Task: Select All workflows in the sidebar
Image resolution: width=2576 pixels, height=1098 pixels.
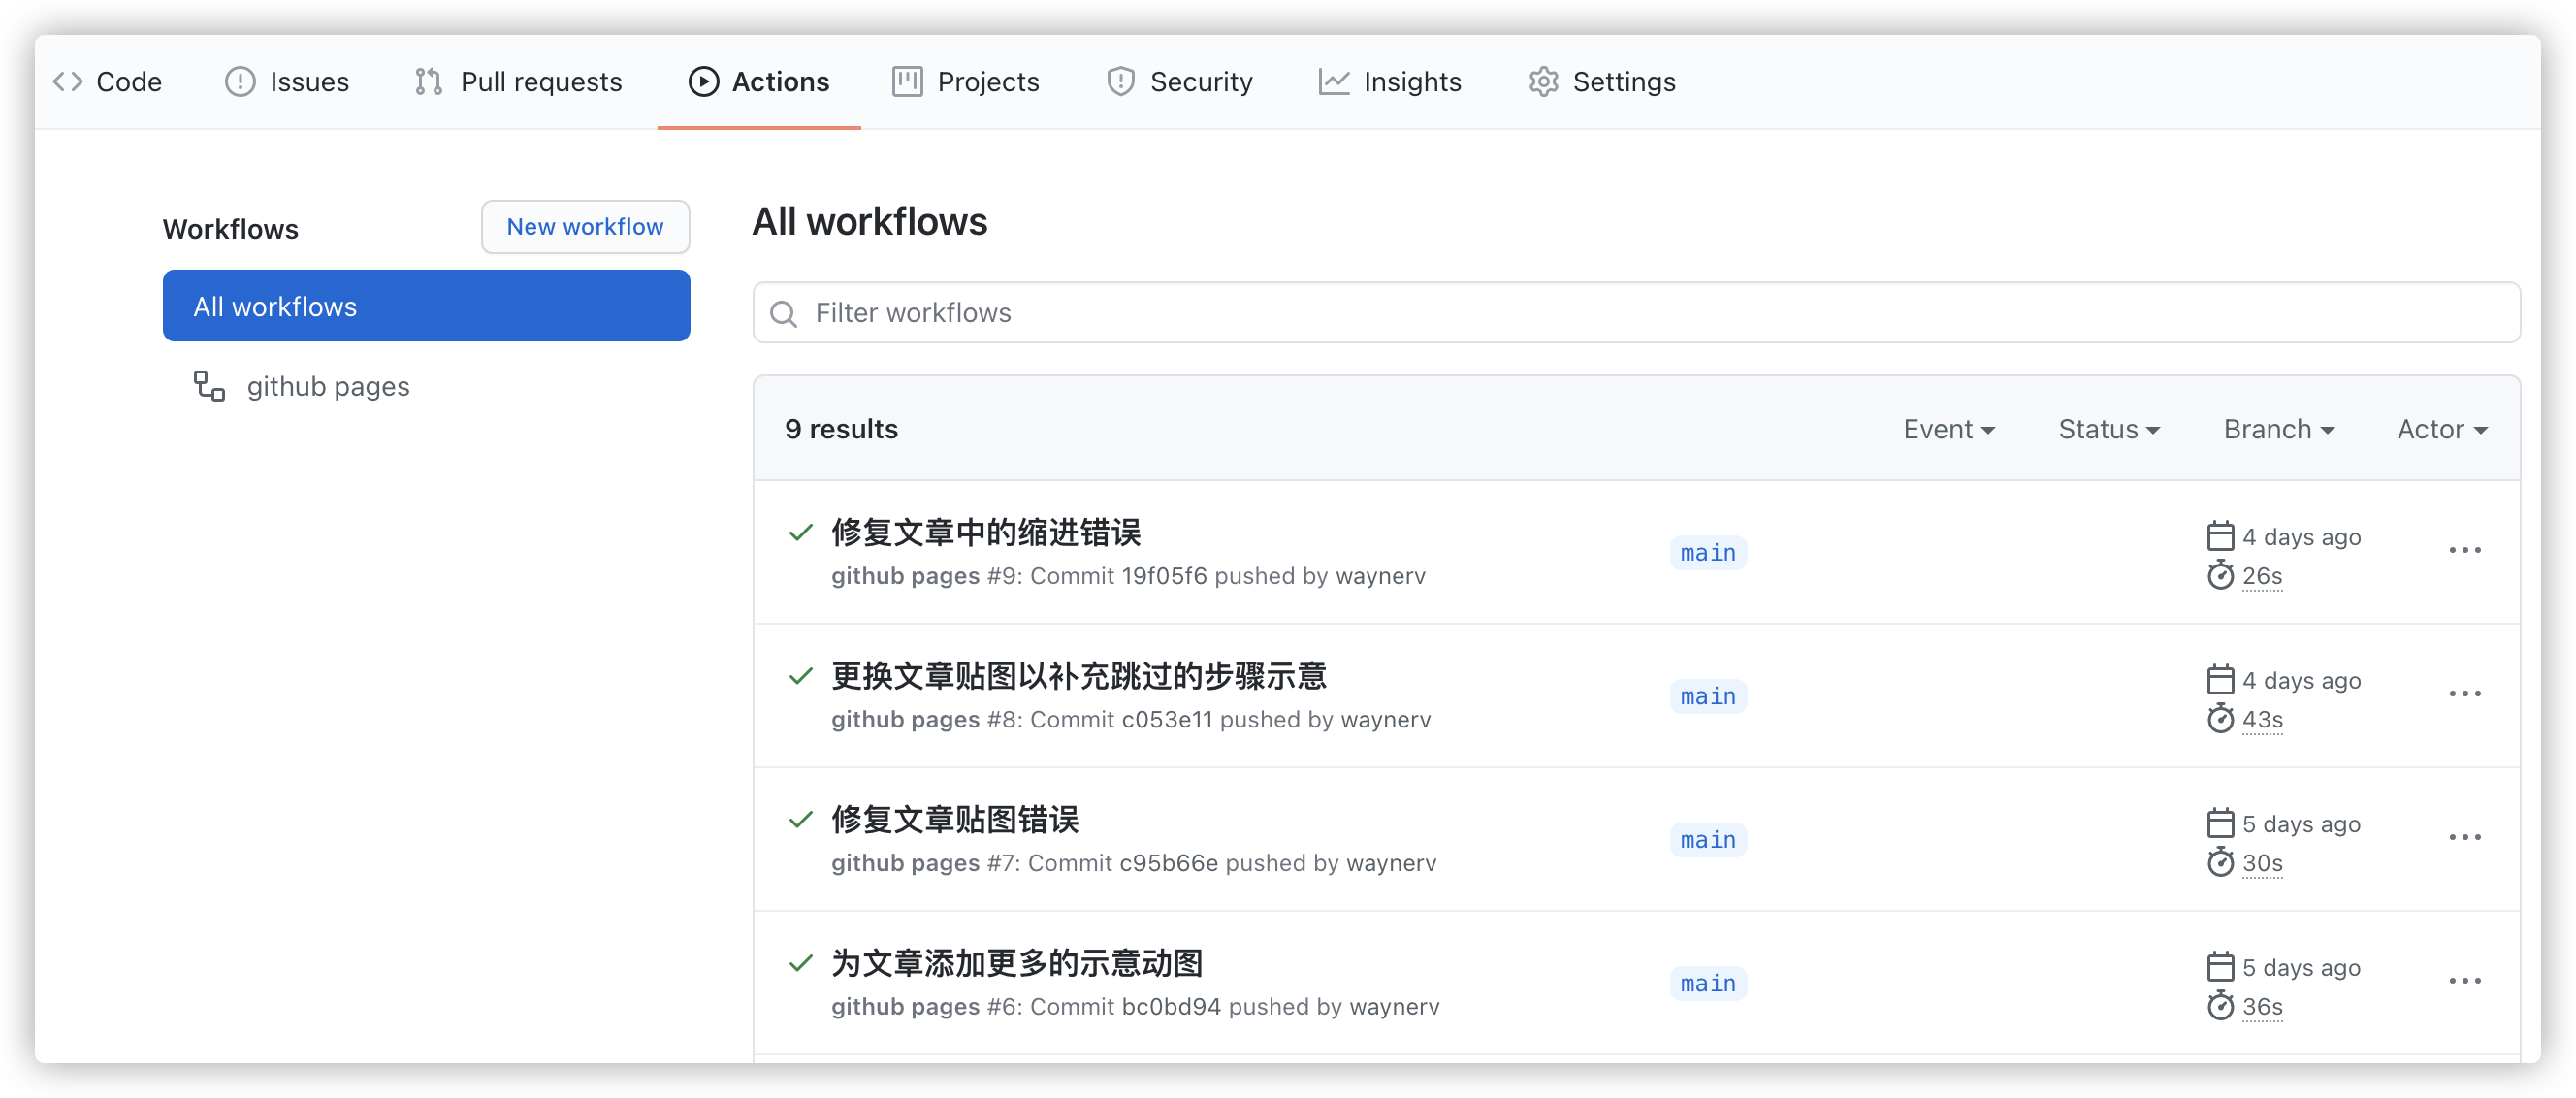Action: click(426, 306)
